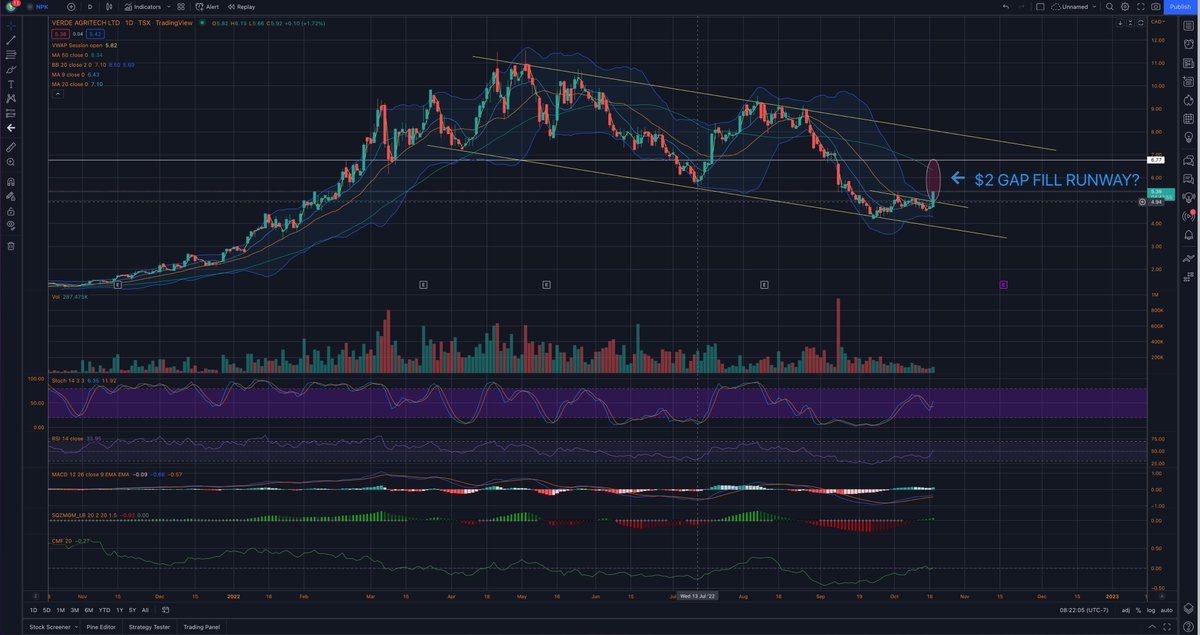This screenshot has height=635, width=1200.
Task: Open the news panel in right sidebar
Action: click(1188, 62)
